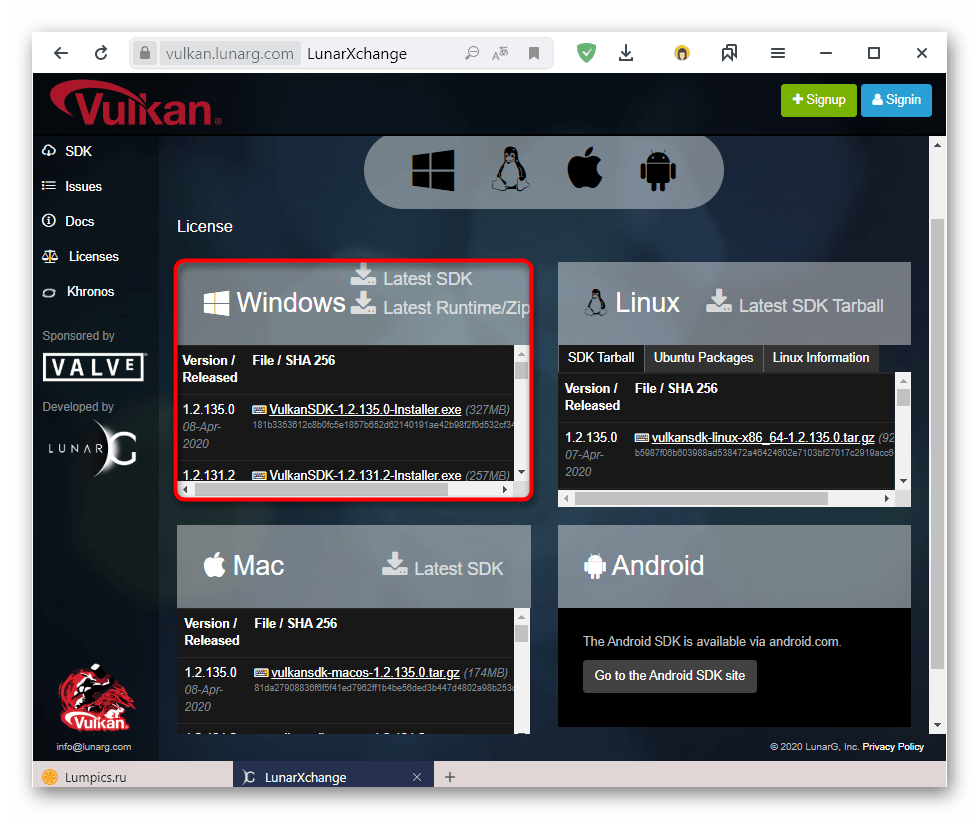Click the info@lunarg.com email link
This screenshot has height=819, width=979.
tap(94, 747)
